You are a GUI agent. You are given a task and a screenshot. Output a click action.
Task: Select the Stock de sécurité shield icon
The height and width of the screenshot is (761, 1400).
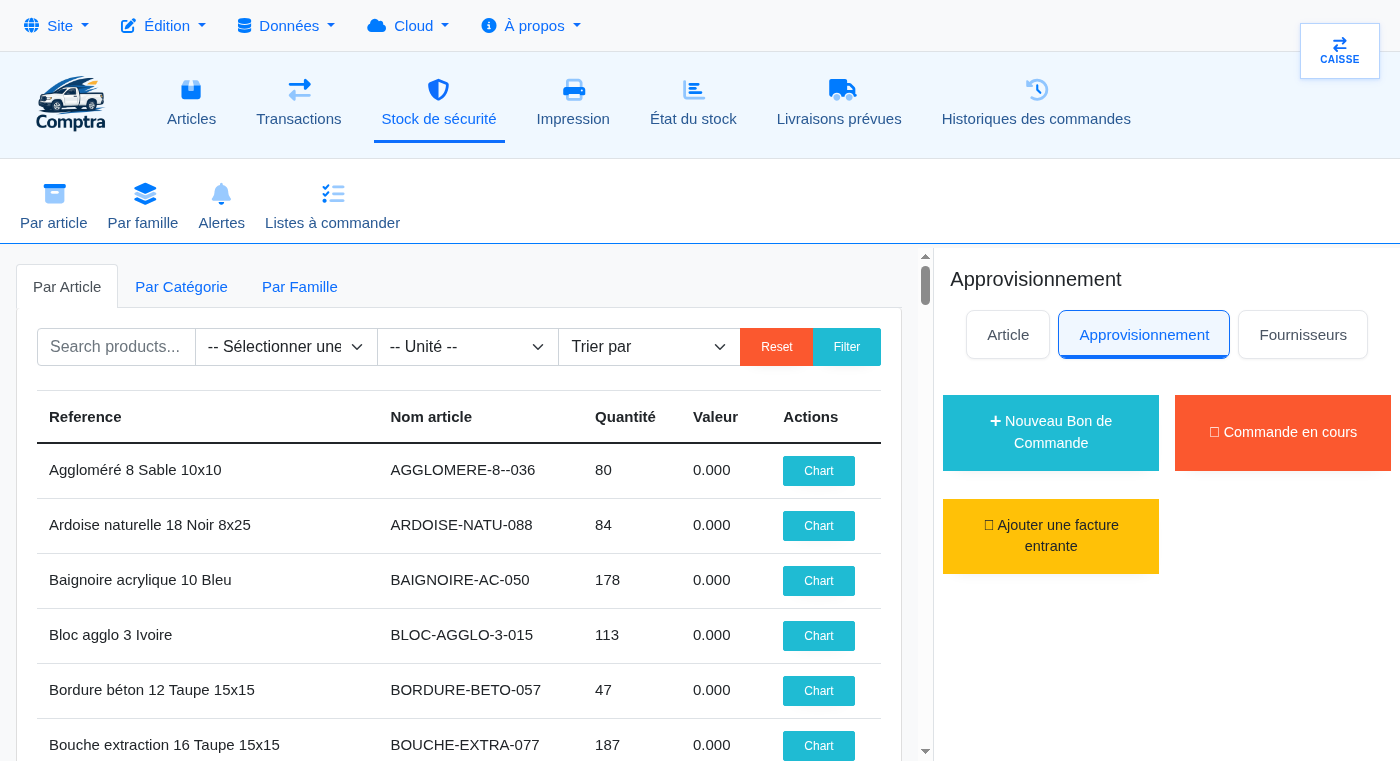coord(438,90)
